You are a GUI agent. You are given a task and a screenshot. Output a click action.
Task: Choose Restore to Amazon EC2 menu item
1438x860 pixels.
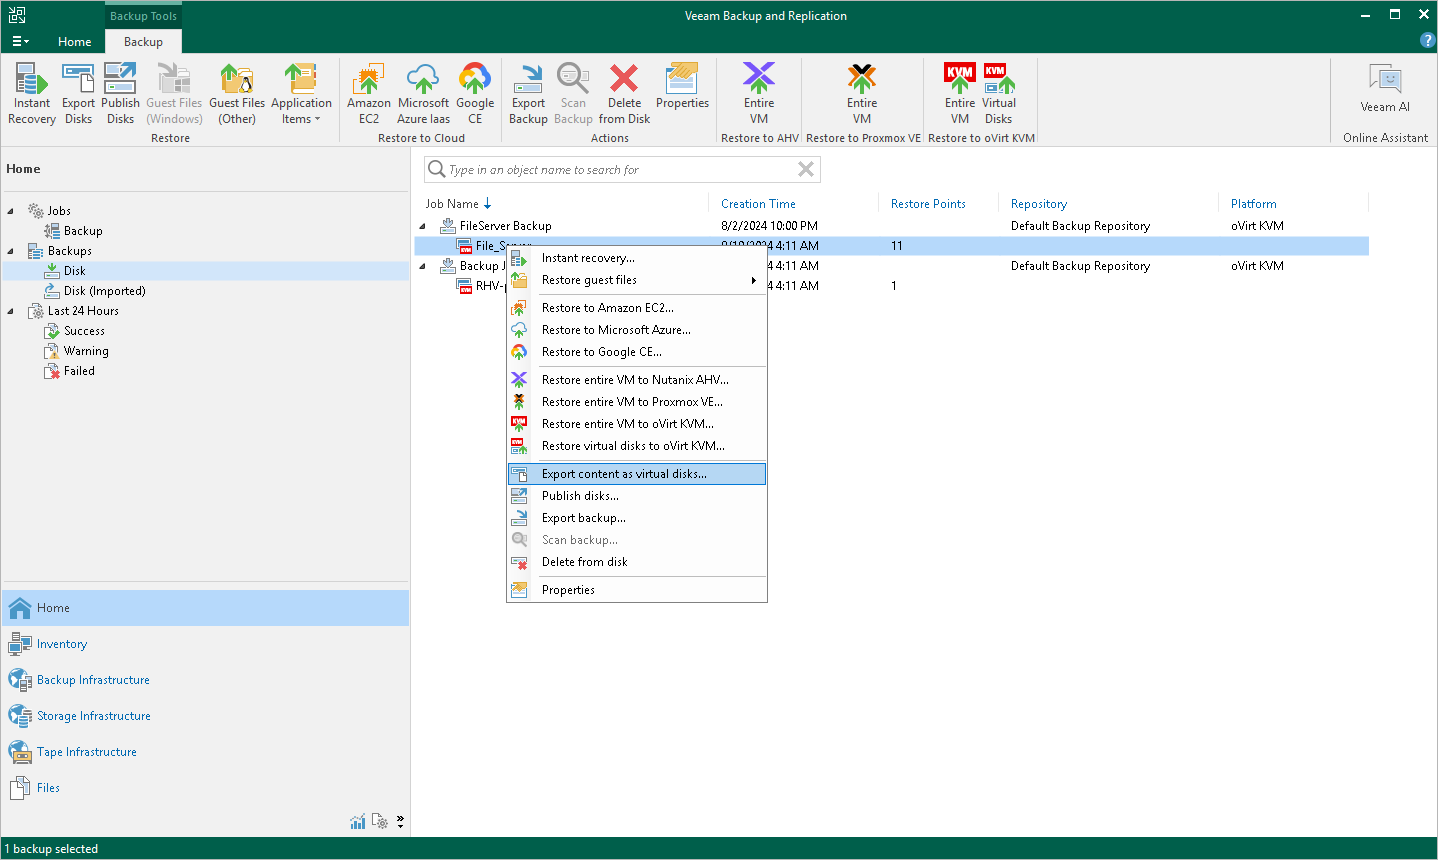click(637, 308)
